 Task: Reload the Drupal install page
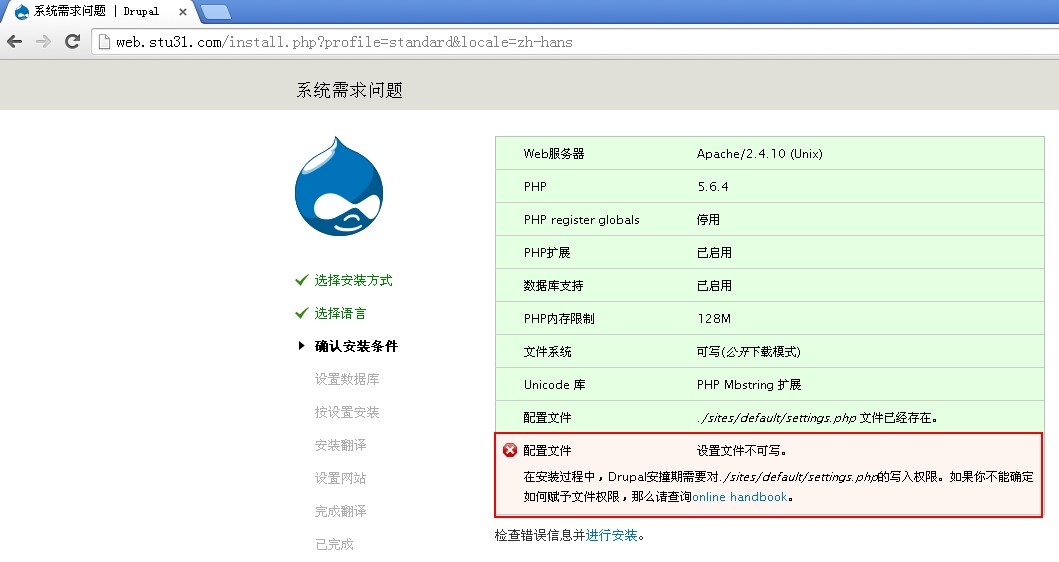coord(72,41)
